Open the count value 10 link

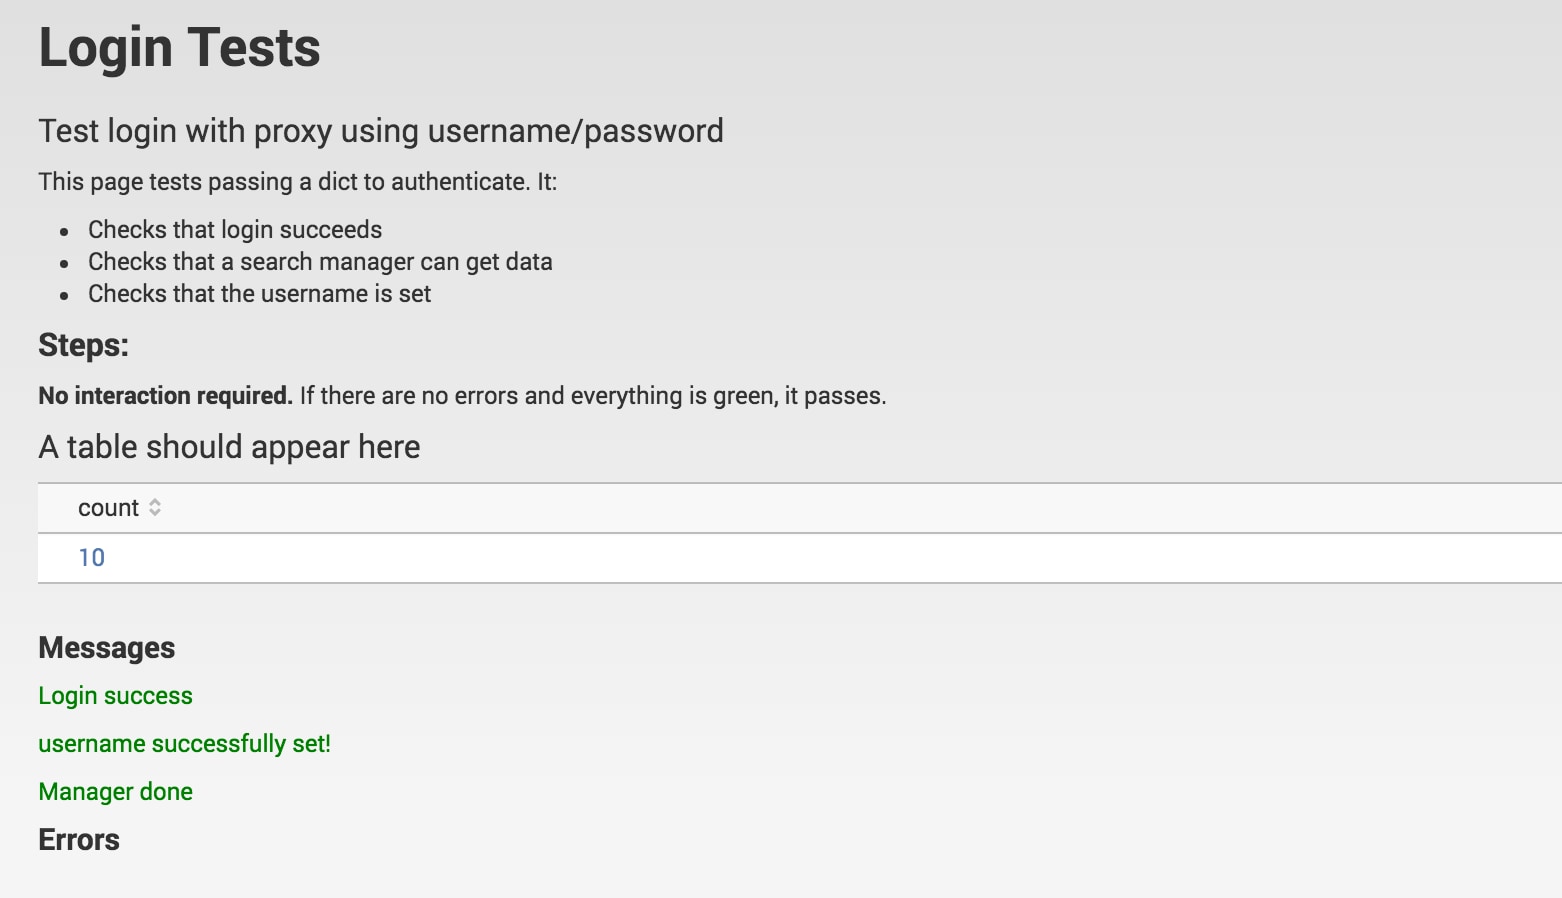coord(91,558)
